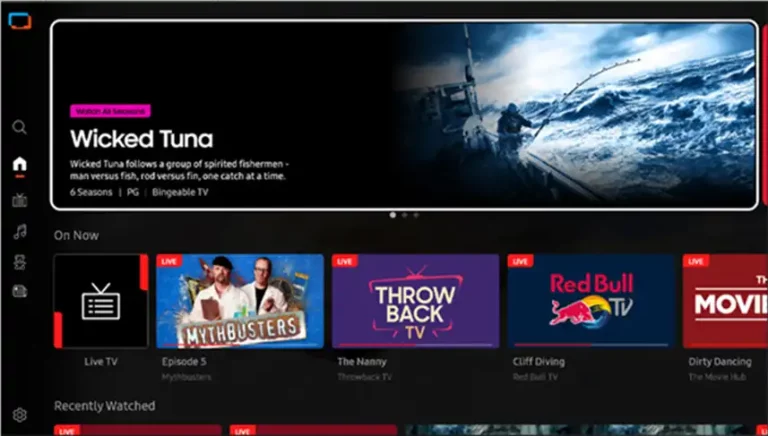Click the Red Bull TV channel name text
Screen dimensions: 768x436
[x=535, y=377]
